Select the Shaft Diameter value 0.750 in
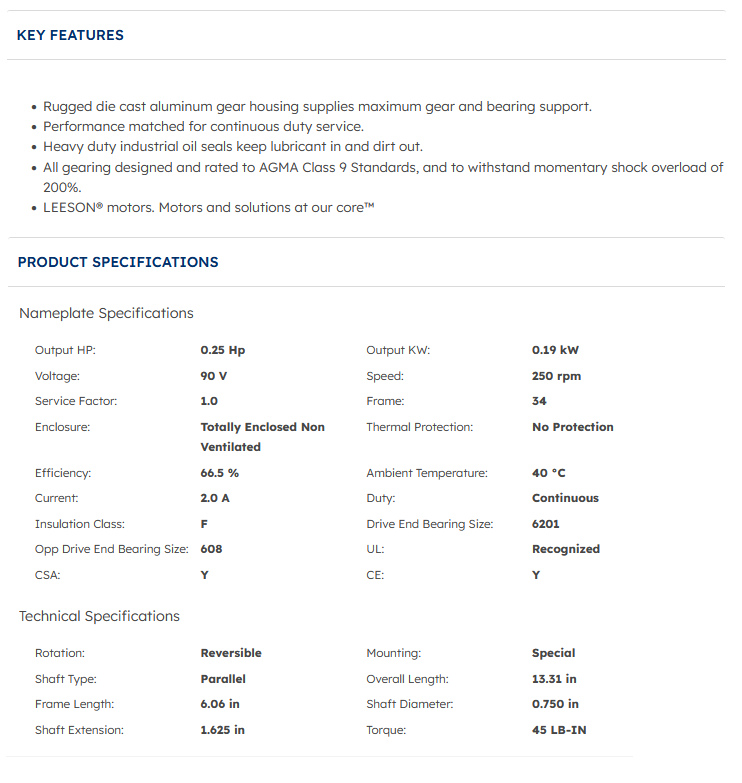The image size is (742, 783). 557,704
